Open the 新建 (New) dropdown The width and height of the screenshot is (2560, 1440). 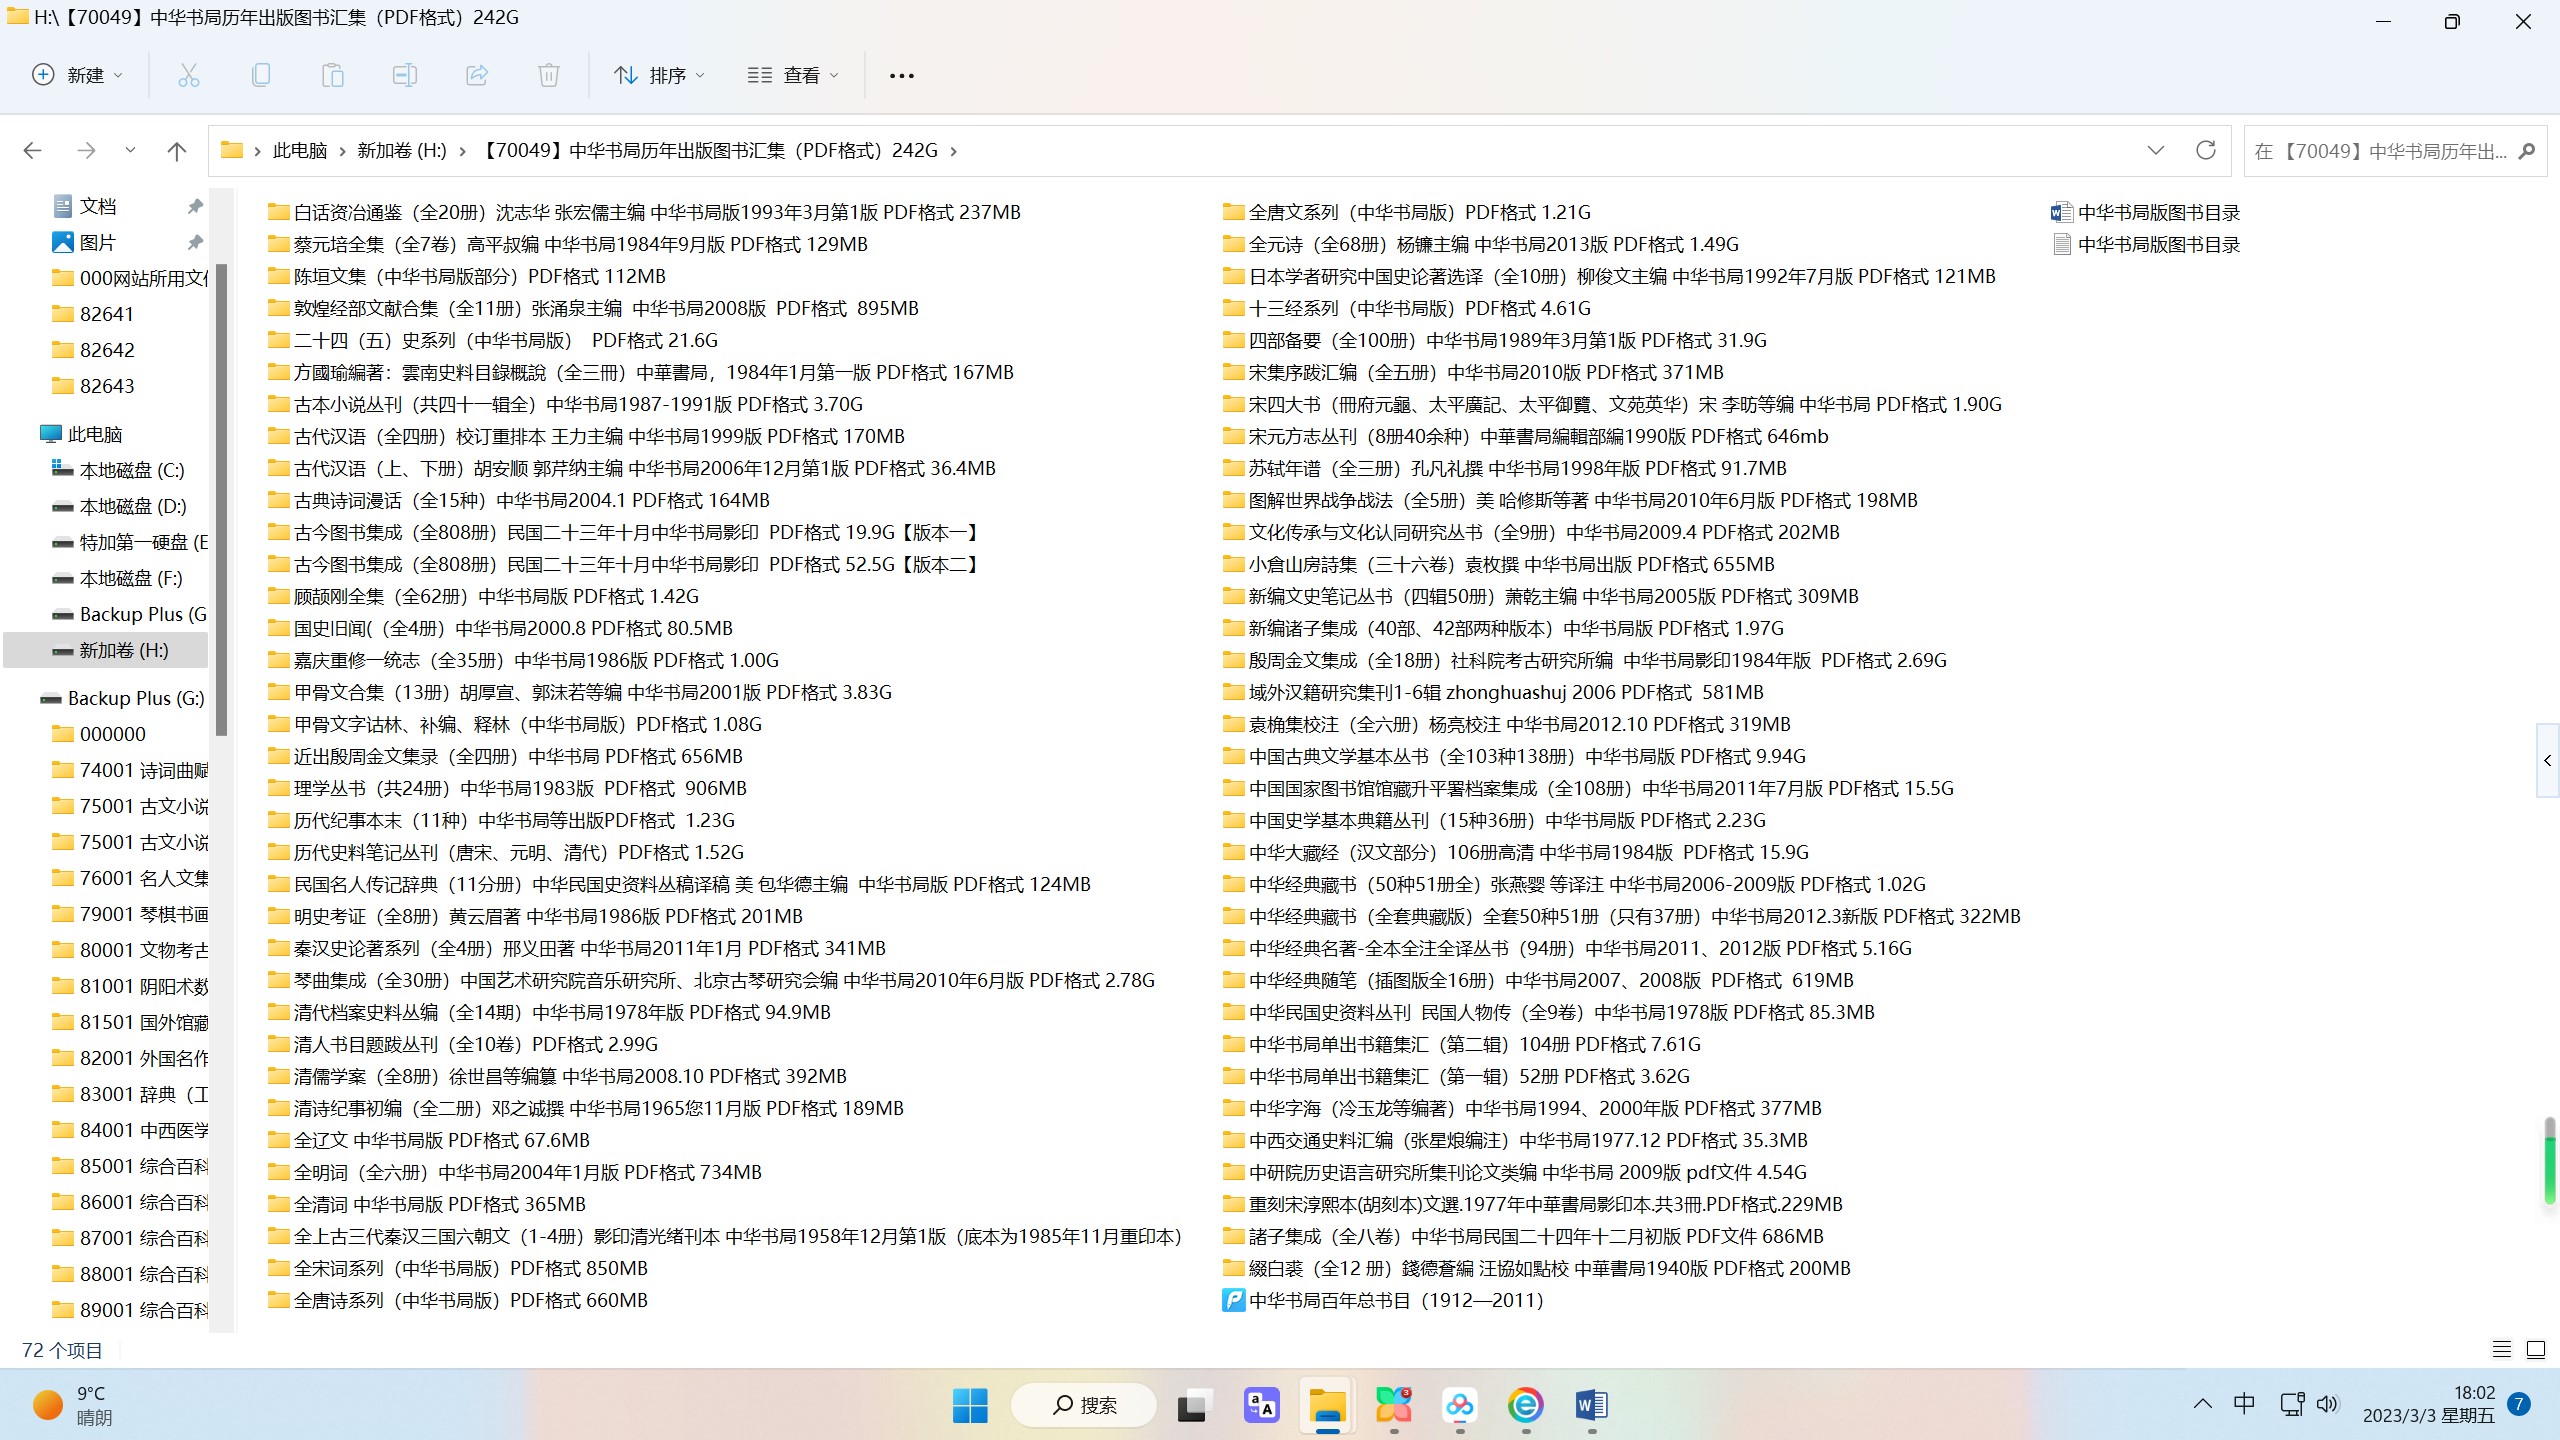point(77,75)
